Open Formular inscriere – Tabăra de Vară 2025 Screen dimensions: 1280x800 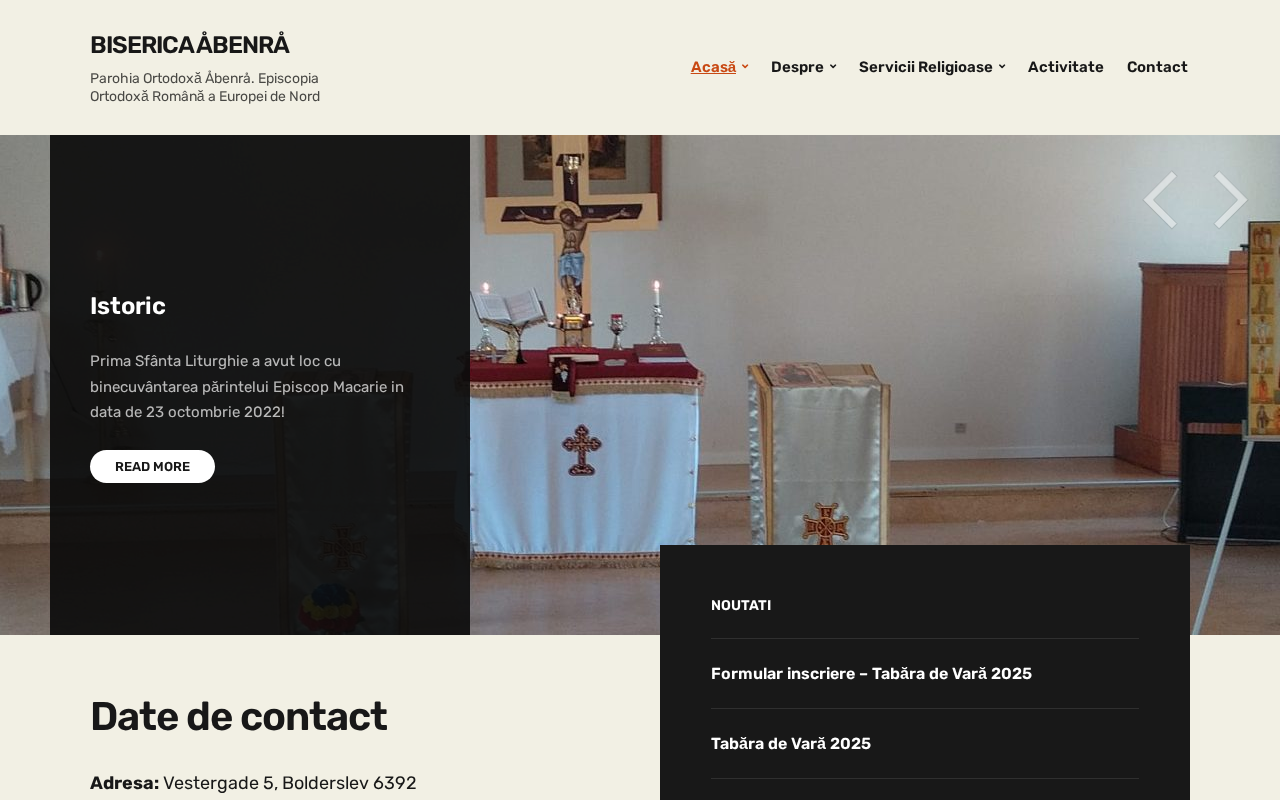coord(871,674)
